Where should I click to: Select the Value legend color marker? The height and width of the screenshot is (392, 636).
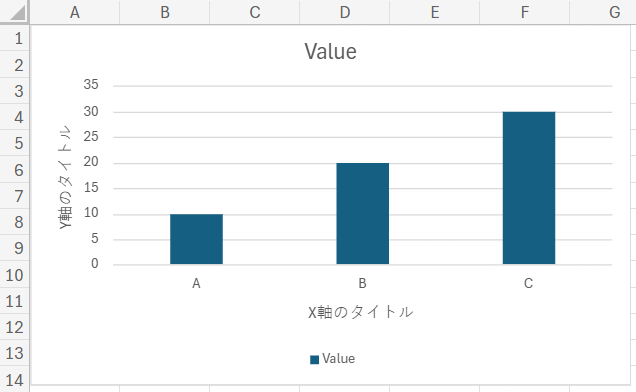click(314, 360)
